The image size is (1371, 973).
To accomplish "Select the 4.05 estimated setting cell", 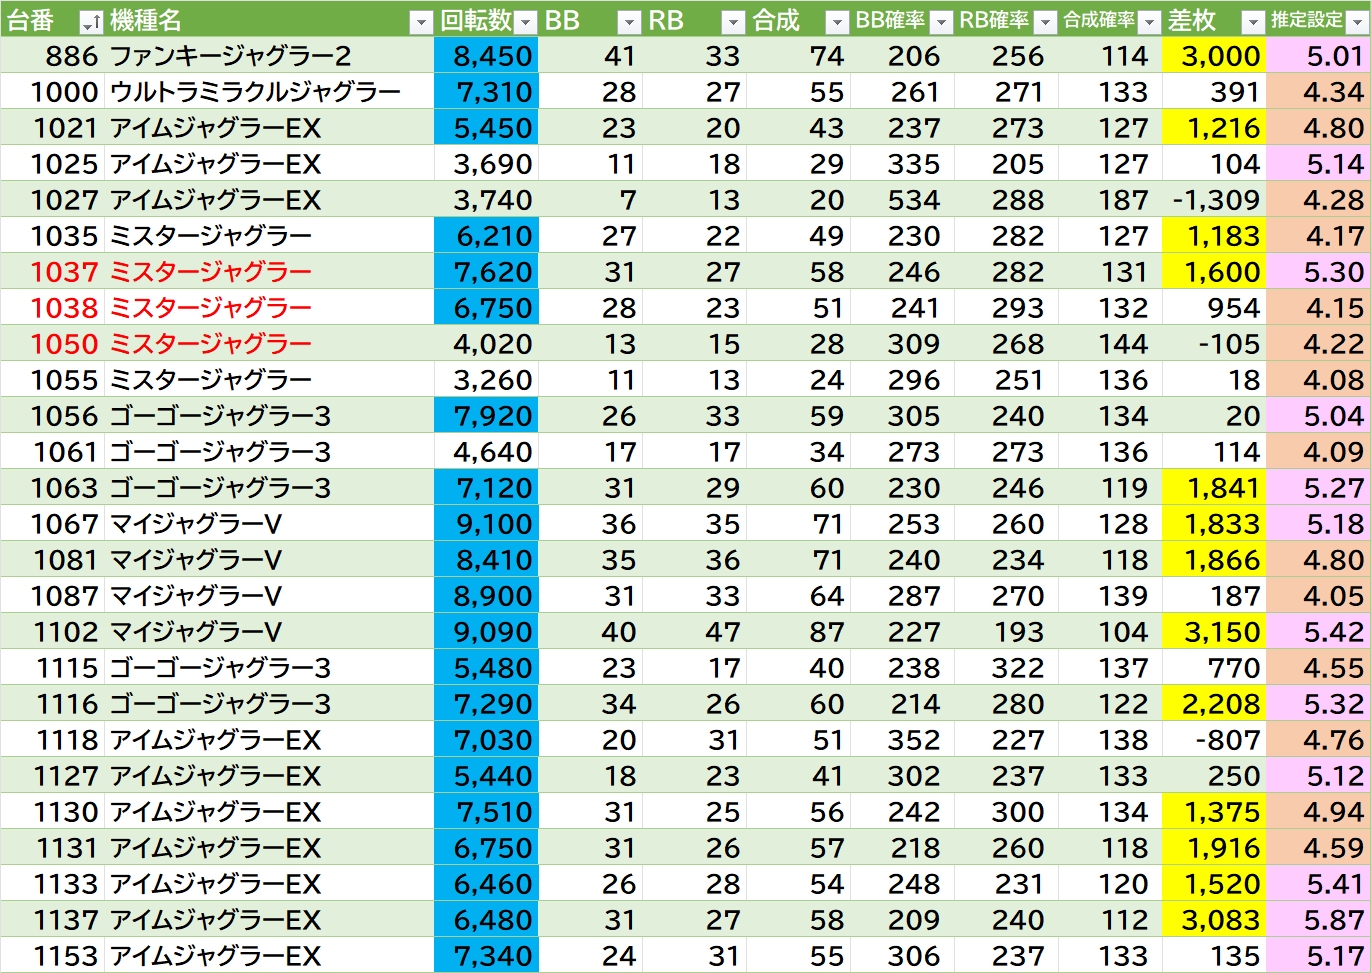I will (x=1317, y=596).
